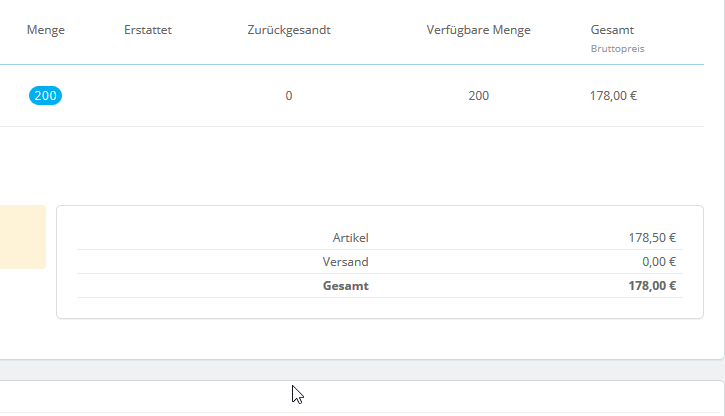This screenshot has width=725, height=416.
Task: Click the Gesamt column header
Action: (612, 30)
